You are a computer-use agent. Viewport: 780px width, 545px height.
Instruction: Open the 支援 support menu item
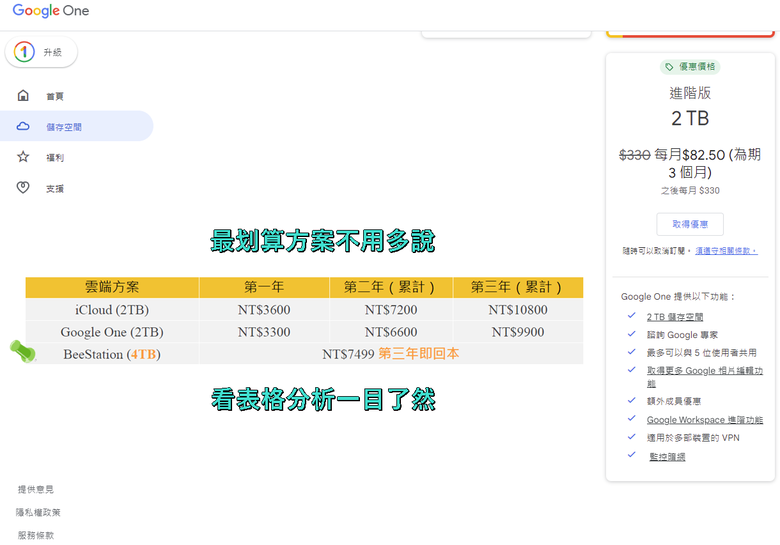pos(55,188)
